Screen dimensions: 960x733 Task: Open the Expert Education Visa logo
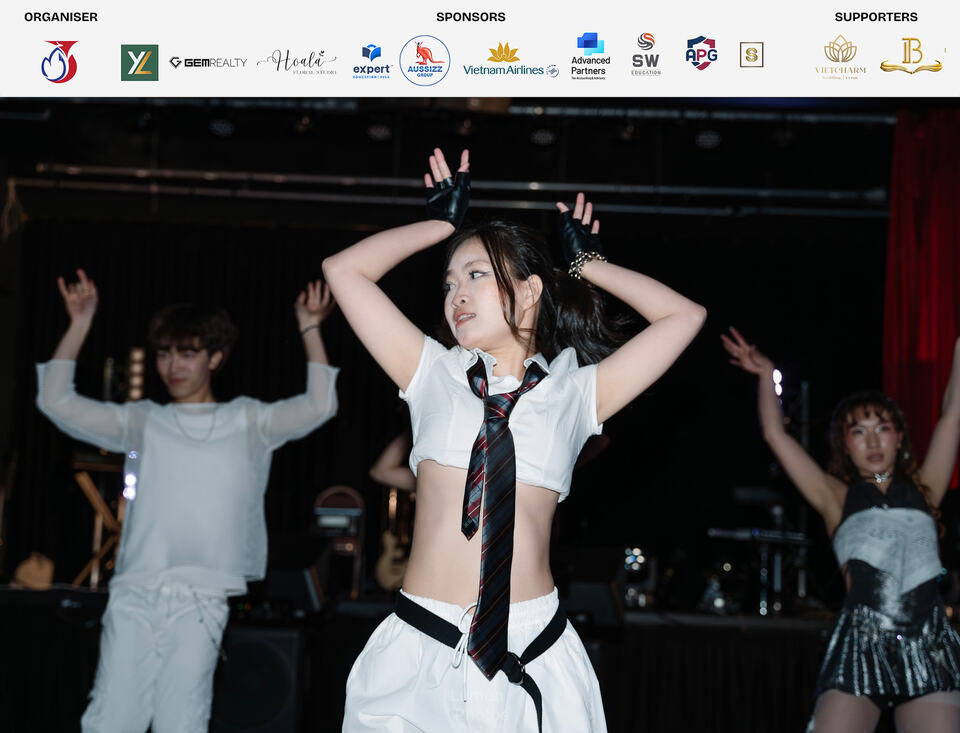pyautogui.click(x=372, y=62)
